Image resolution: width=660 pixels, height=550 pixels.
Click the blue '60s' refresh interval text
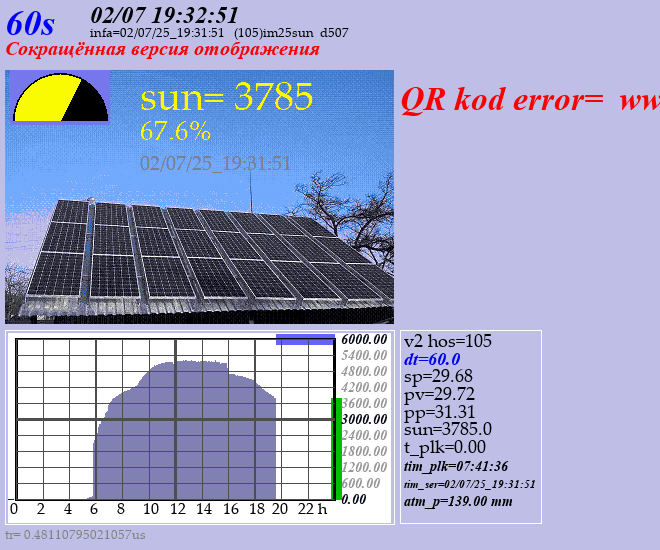click(x=30, y=24)
